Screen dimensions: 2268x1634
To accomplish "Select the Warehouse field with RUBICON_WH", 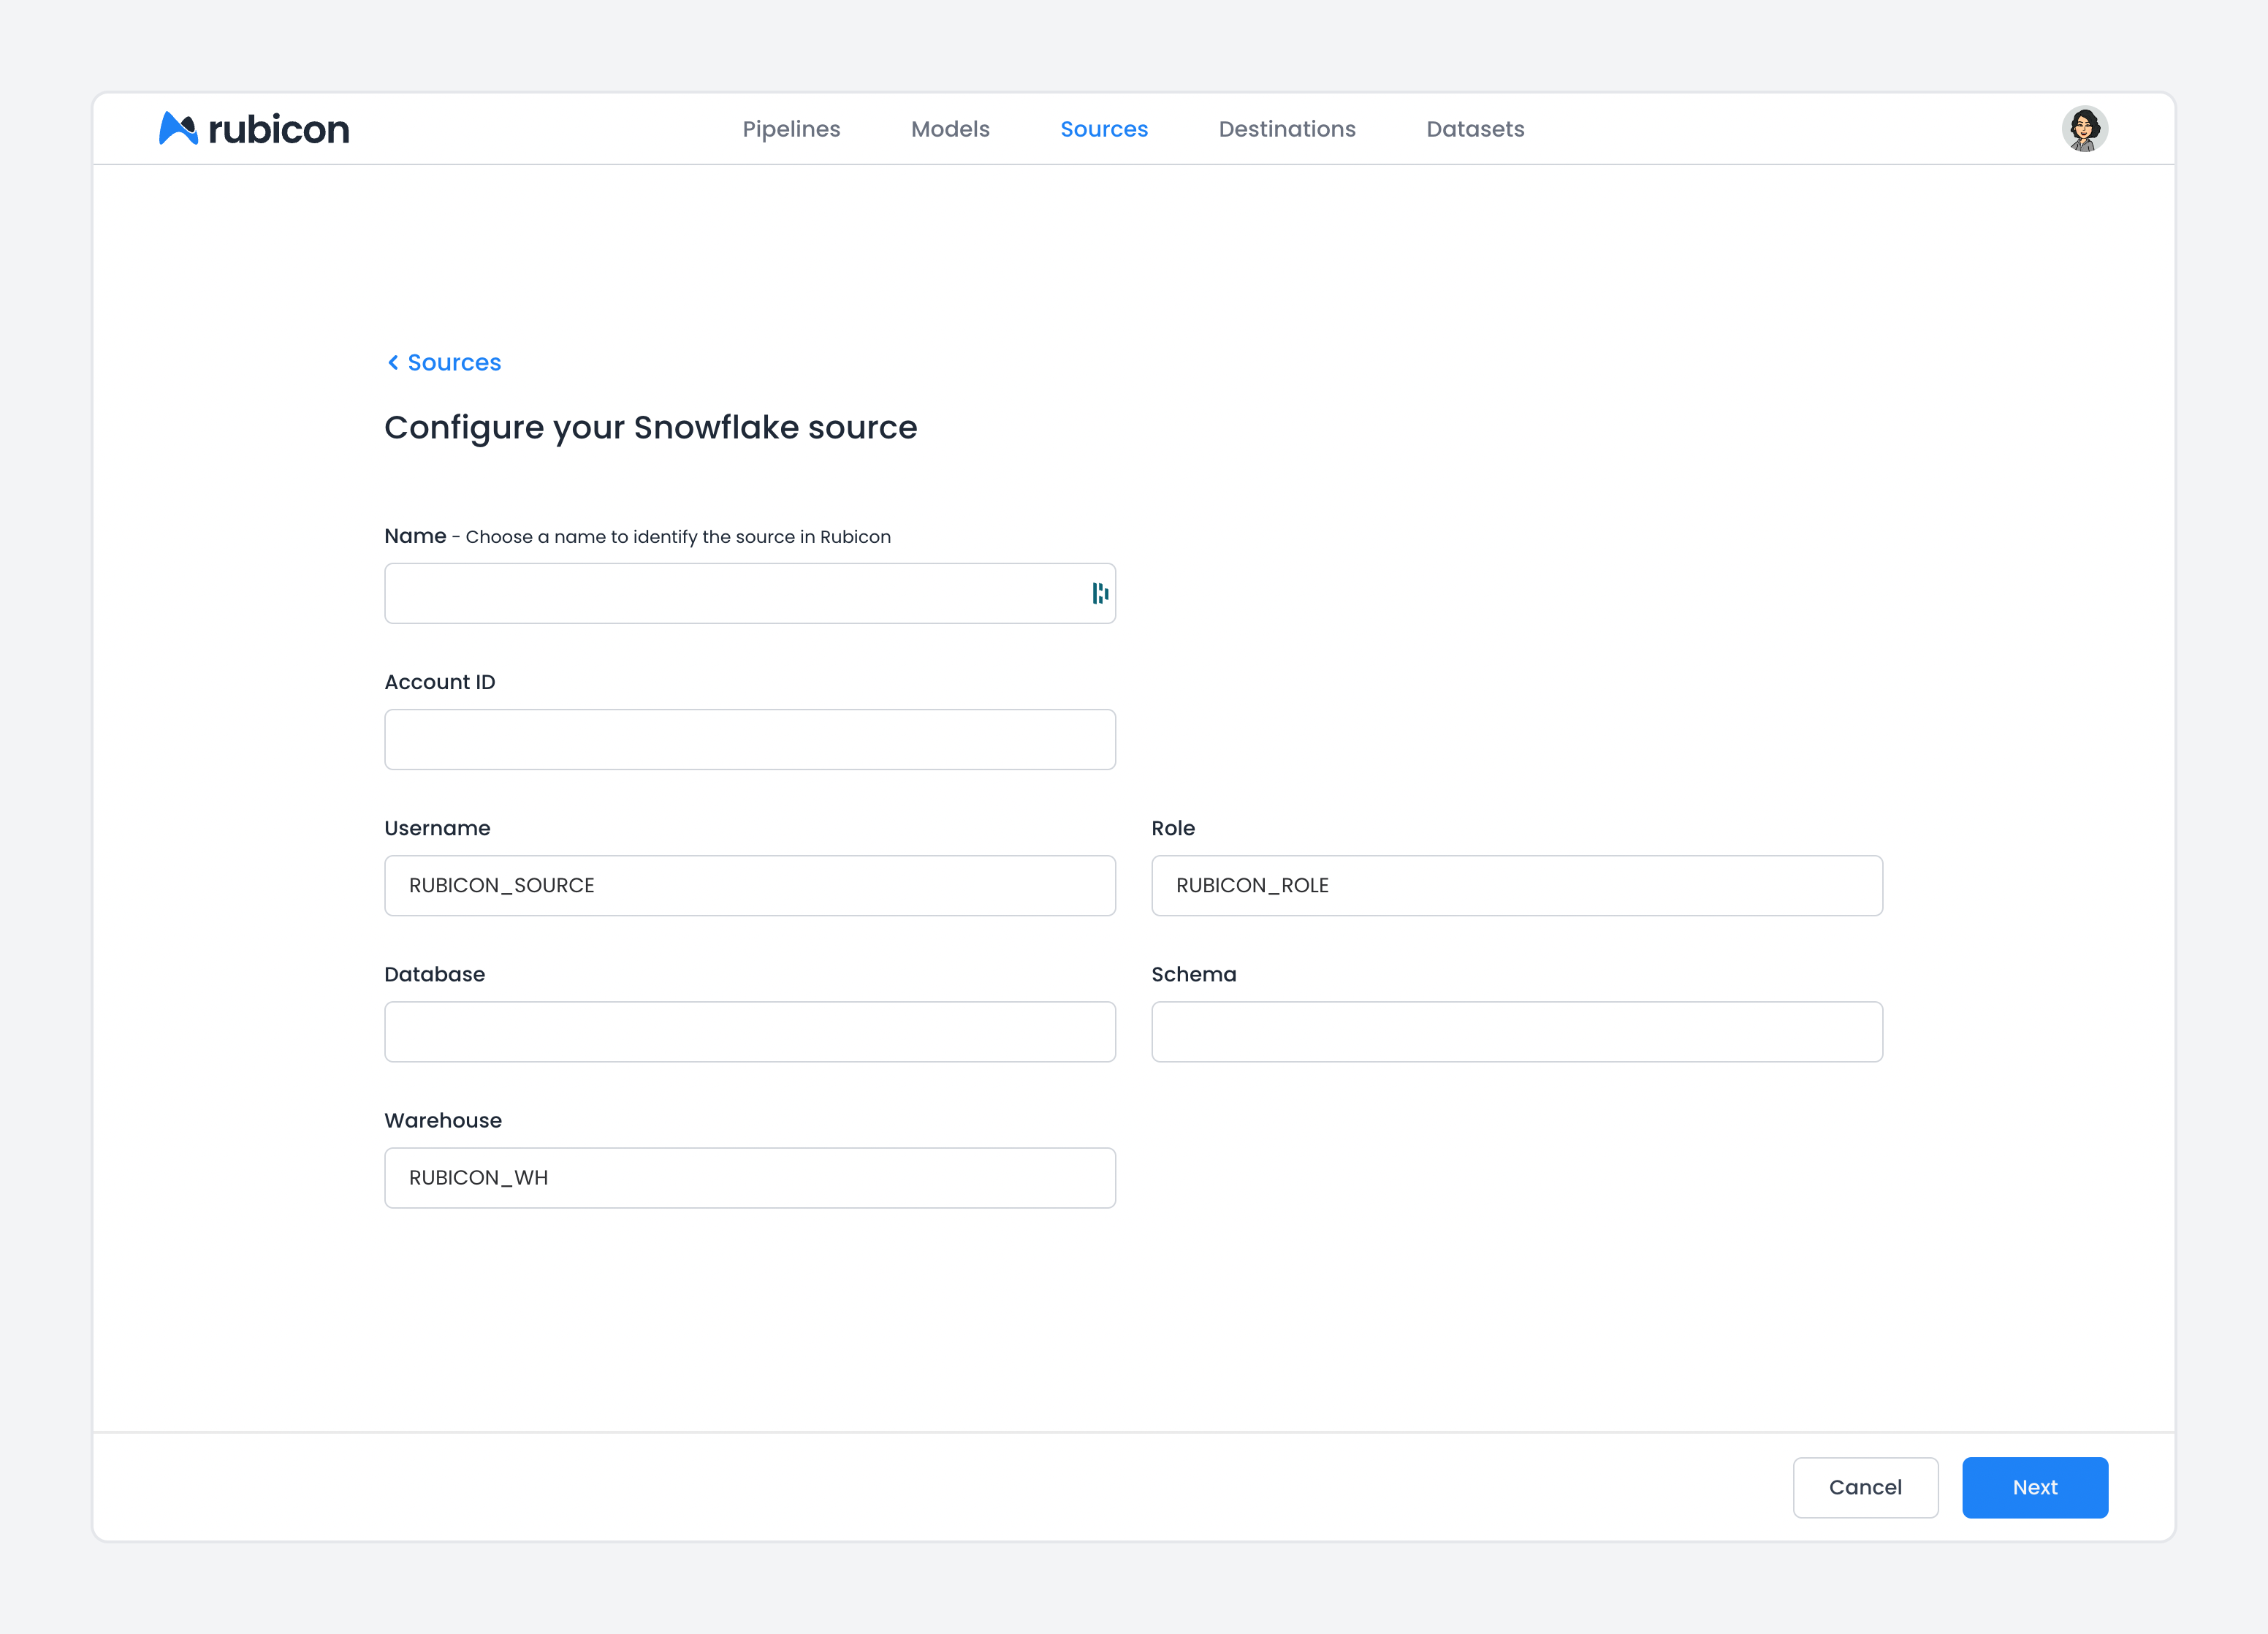I will click(x=750, y=1178).
